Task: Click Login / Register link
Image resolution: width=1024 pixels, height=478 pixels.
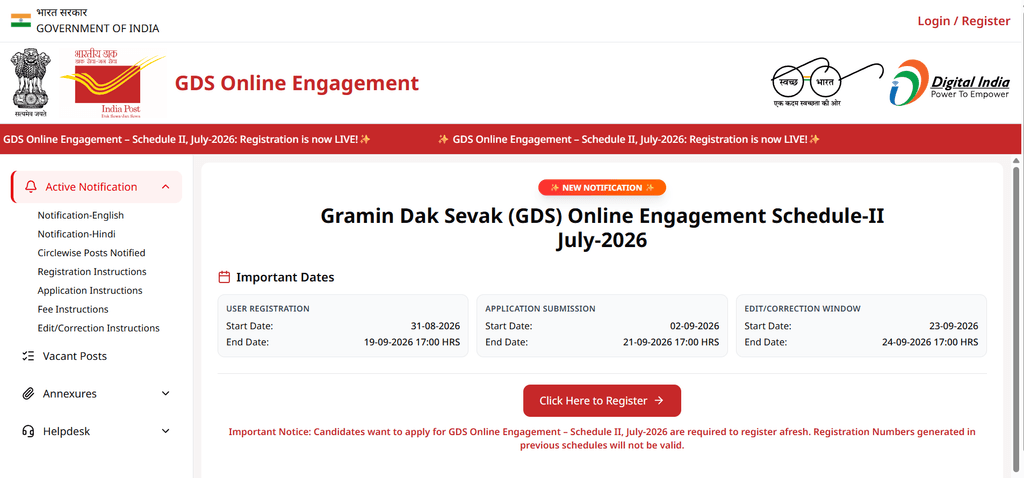Action: 964,21
